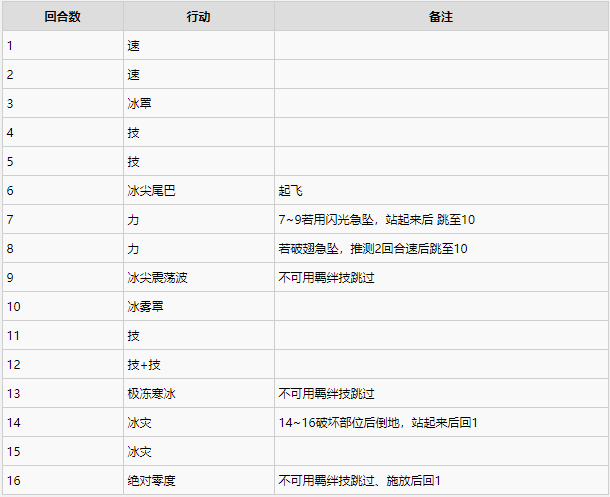This screenshot has width=610, height=497.
Task: Click round number 16 in 回合数 column
Action: (13, 481)
